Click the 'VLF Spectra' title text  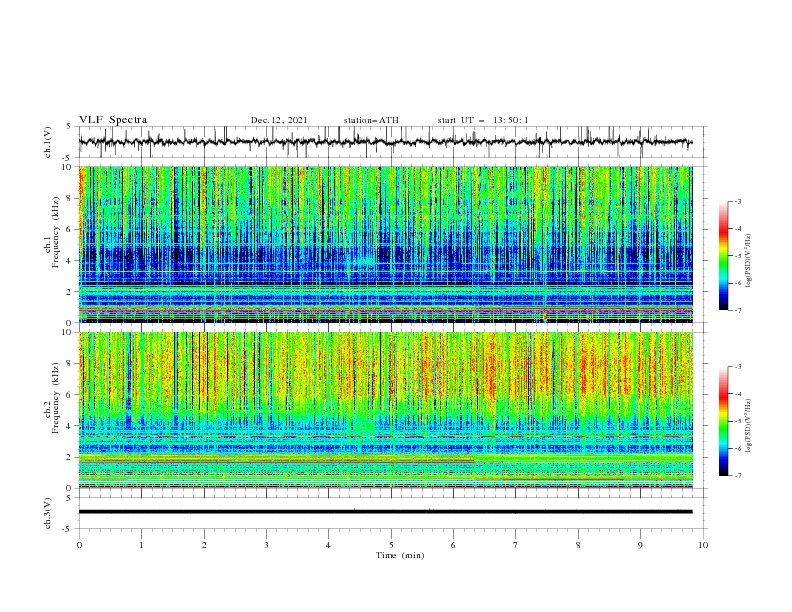click(x=113, y=120)
